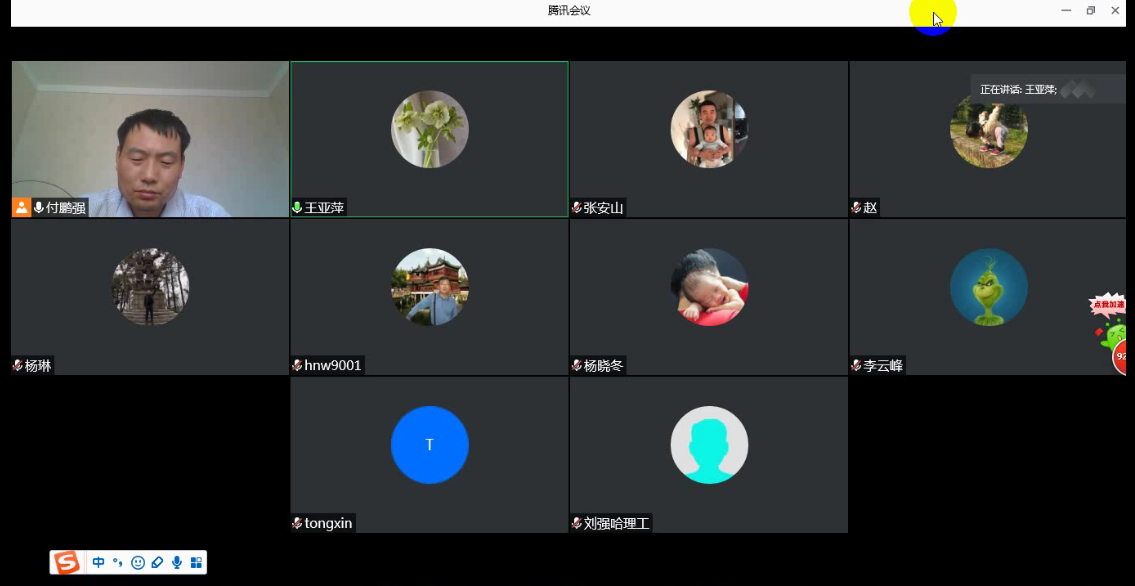Click the blue T avatar of tongxin
The width and height of the screenshot is (1135, 586).
pos(429,445)
